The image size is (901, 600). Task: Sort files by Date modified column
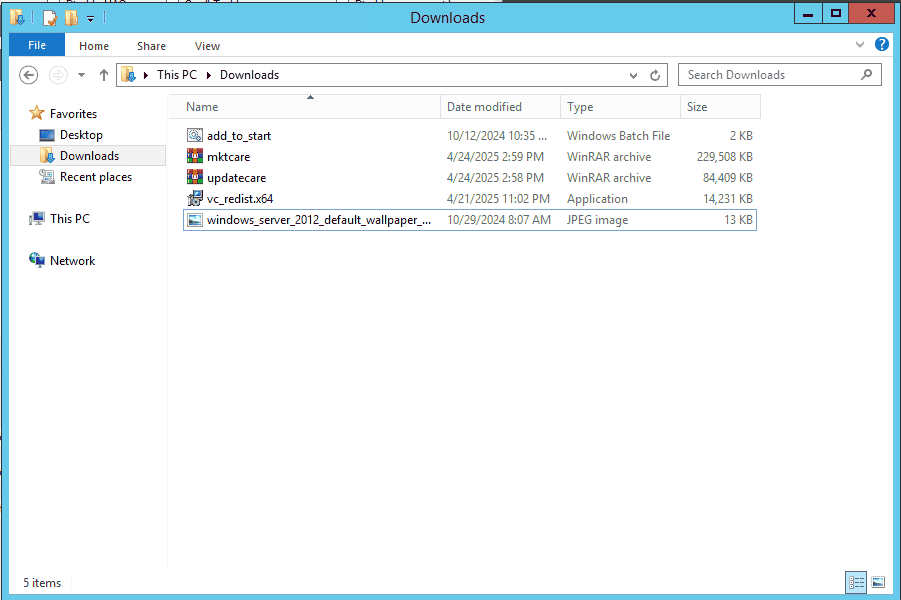click(500, 107)
